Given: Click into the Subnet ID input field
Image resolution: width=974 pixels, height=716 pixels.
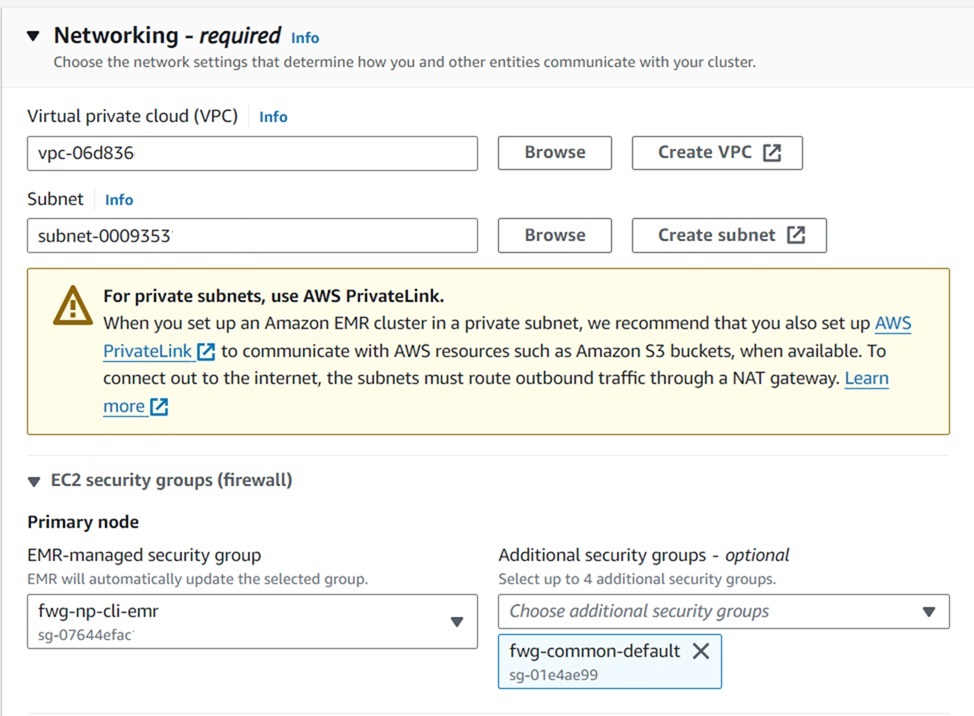Looking at the screenshot, I should (x=252, y=236).
